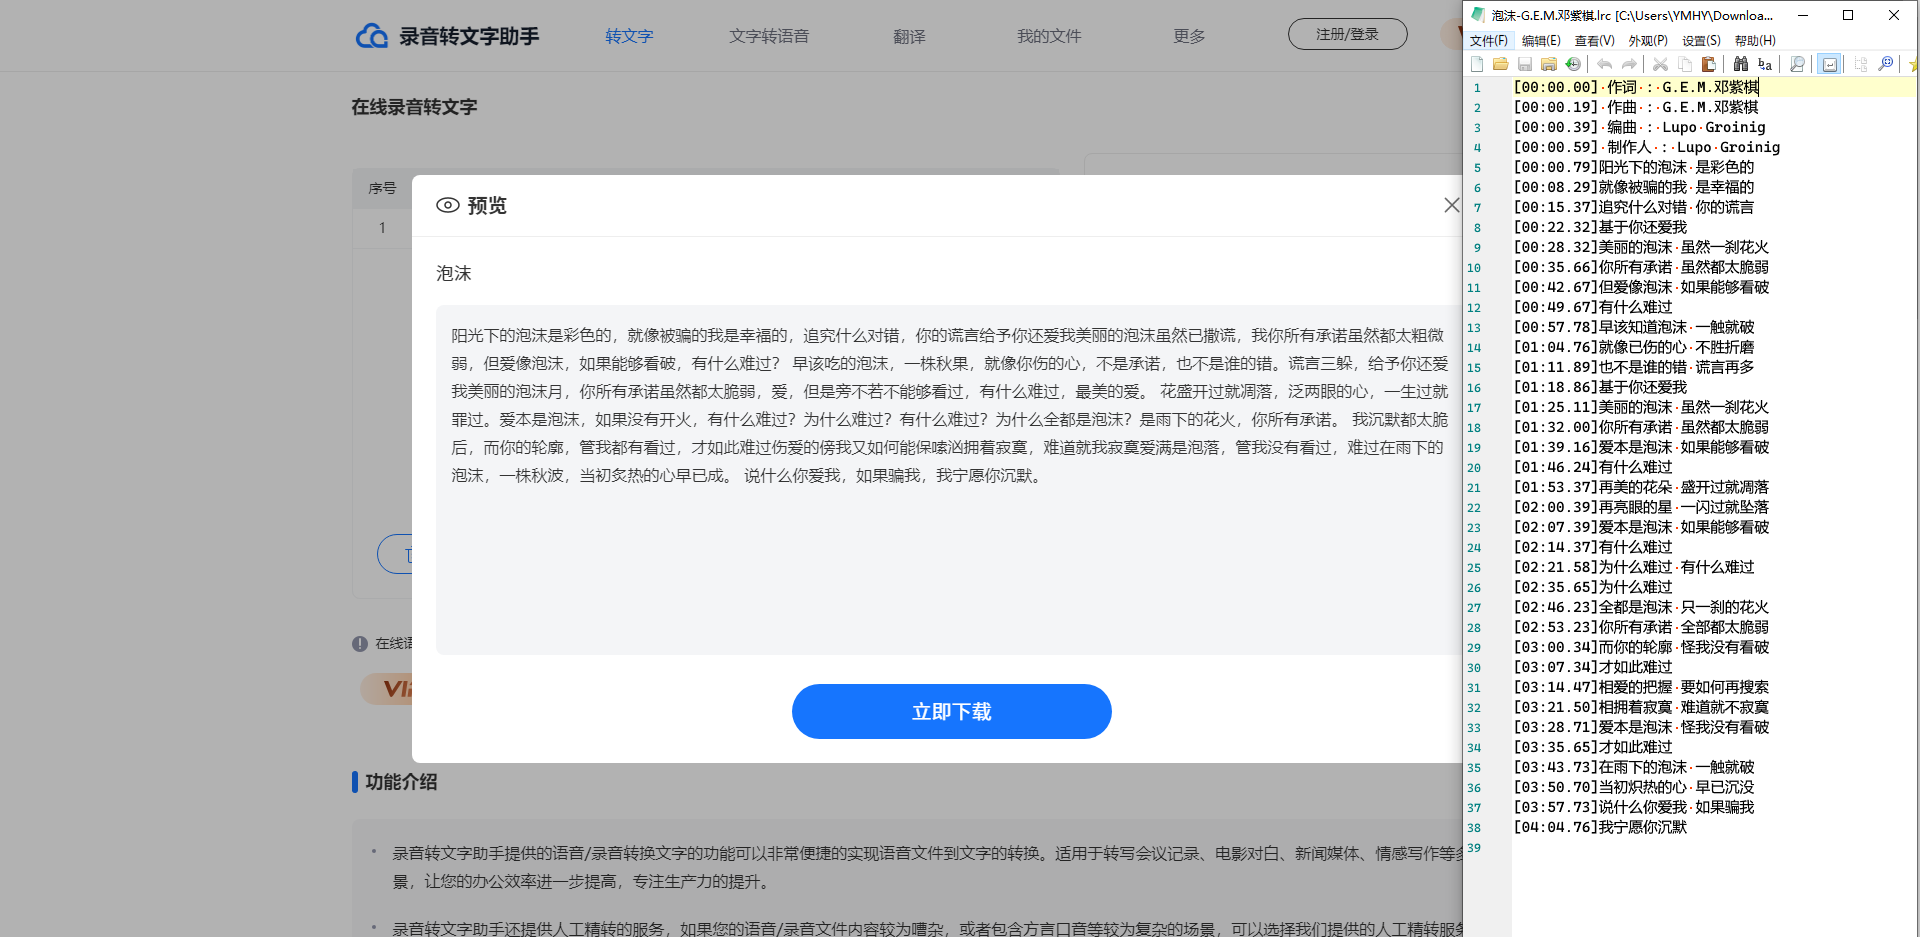The height and width of the screenshot is (937, 1920).
Task: Click line 1 作词 in the Notepad2 editor
Action: (1636, 87)
